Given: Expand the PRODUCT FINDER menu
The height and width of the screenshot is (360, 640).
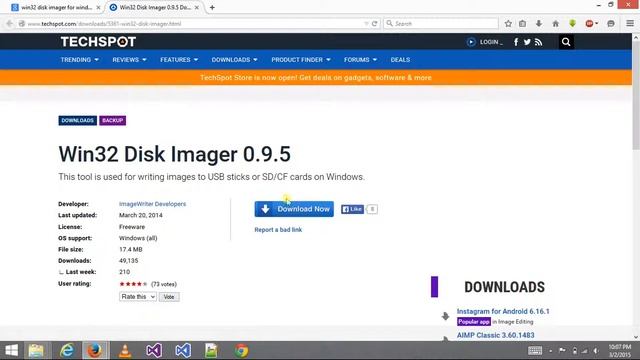Looking at the screenshot, I should coord(301,60).
